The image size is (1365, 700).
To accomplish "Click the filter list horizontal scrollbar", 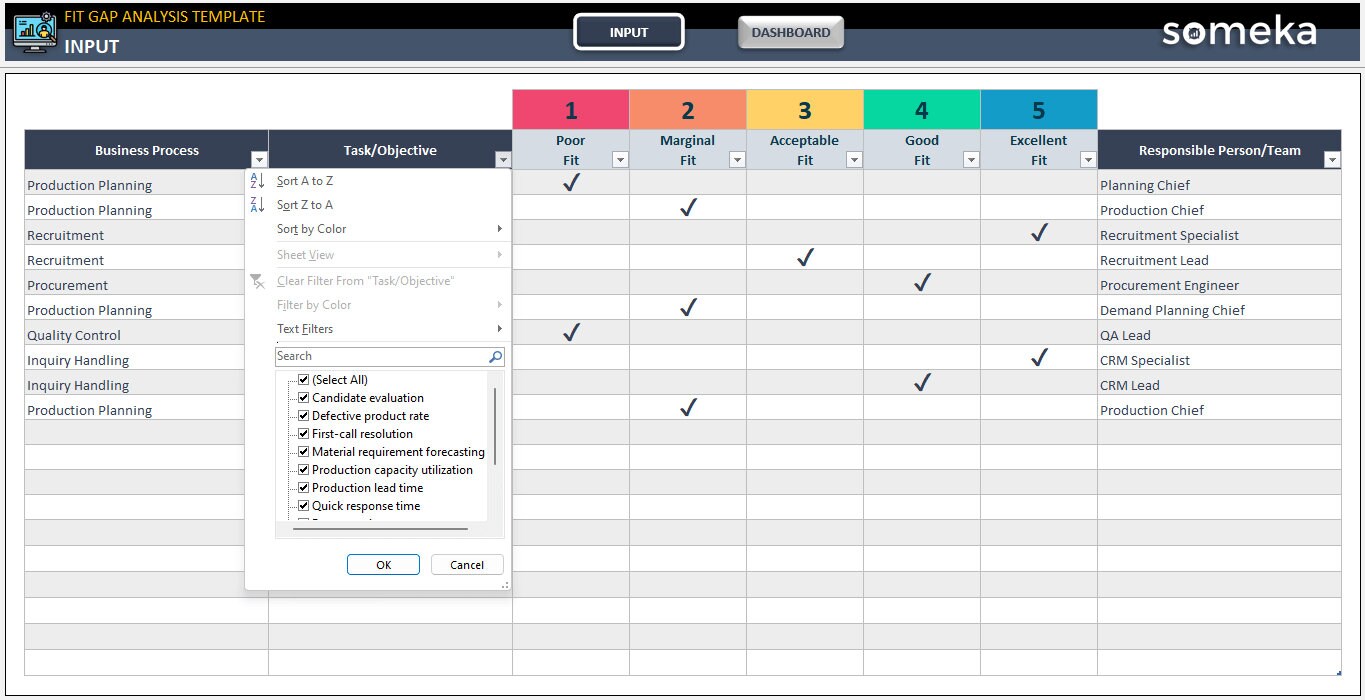I will click(380, 529).
